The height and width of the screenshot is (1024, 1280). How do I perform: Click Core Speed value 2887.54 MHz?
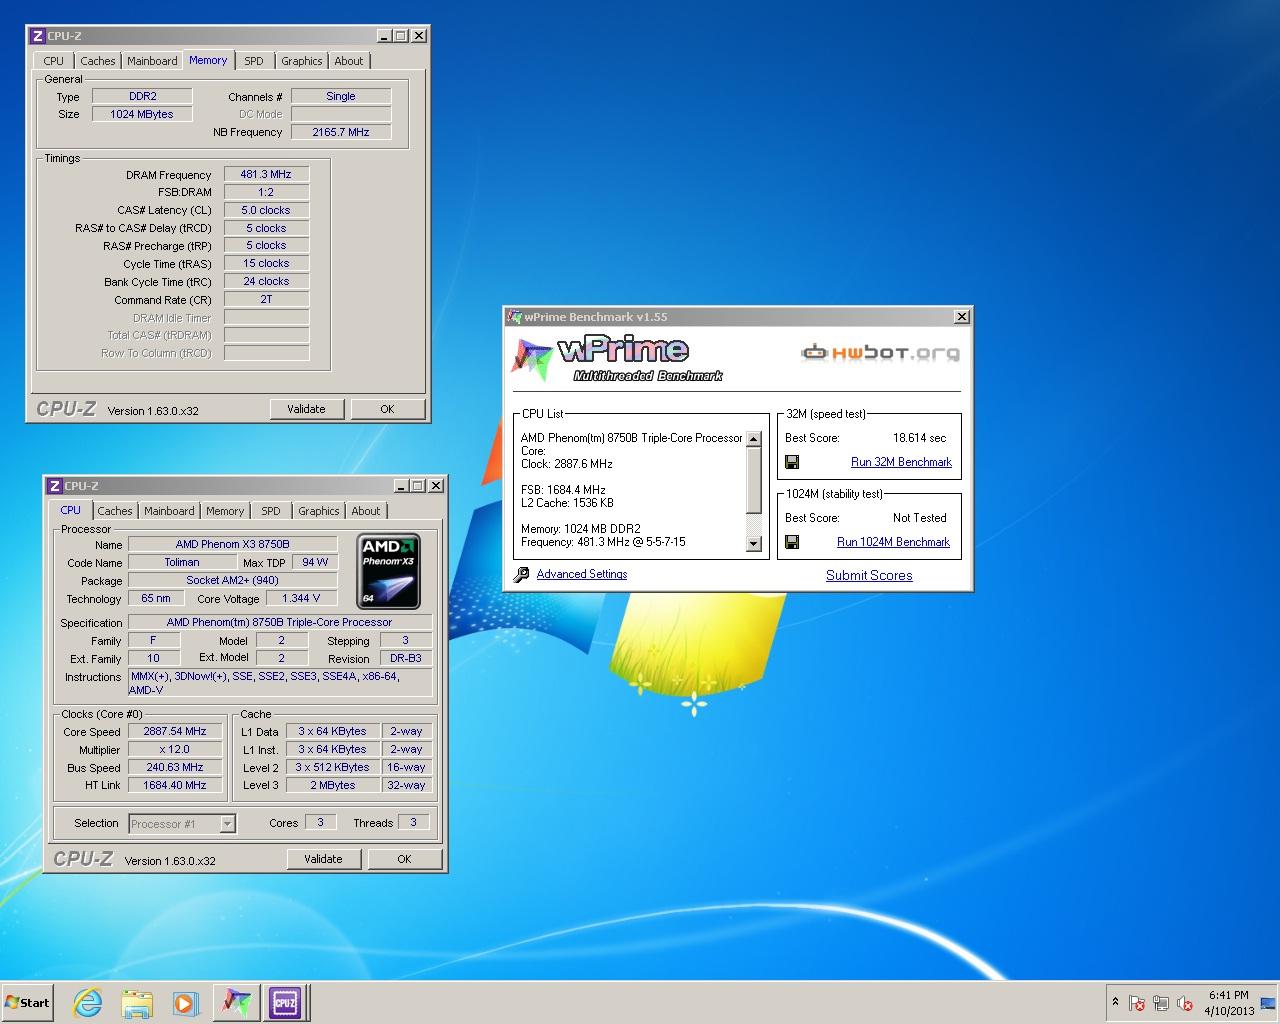coord(175,731)
